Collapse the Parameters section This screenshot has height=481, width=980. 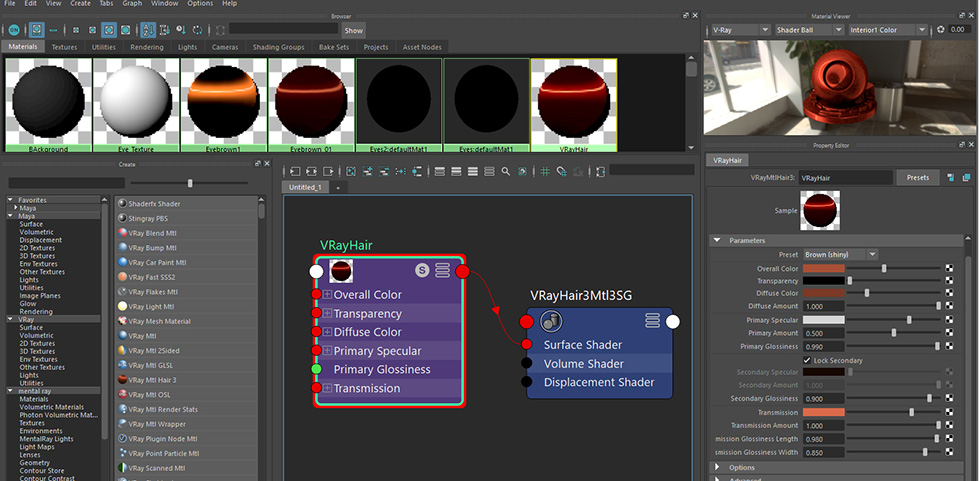point(717,240)
